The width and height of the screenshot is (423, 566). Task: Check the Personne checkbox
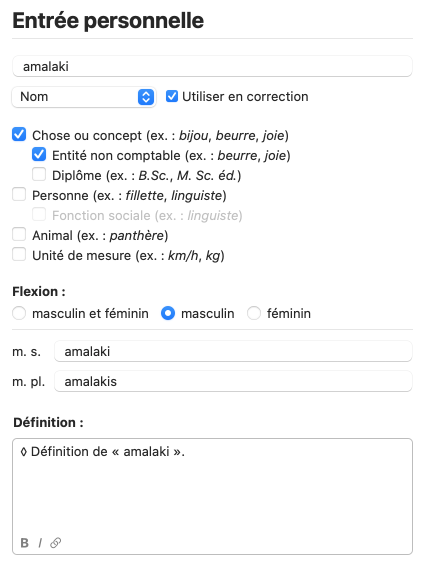coord(19,194)
